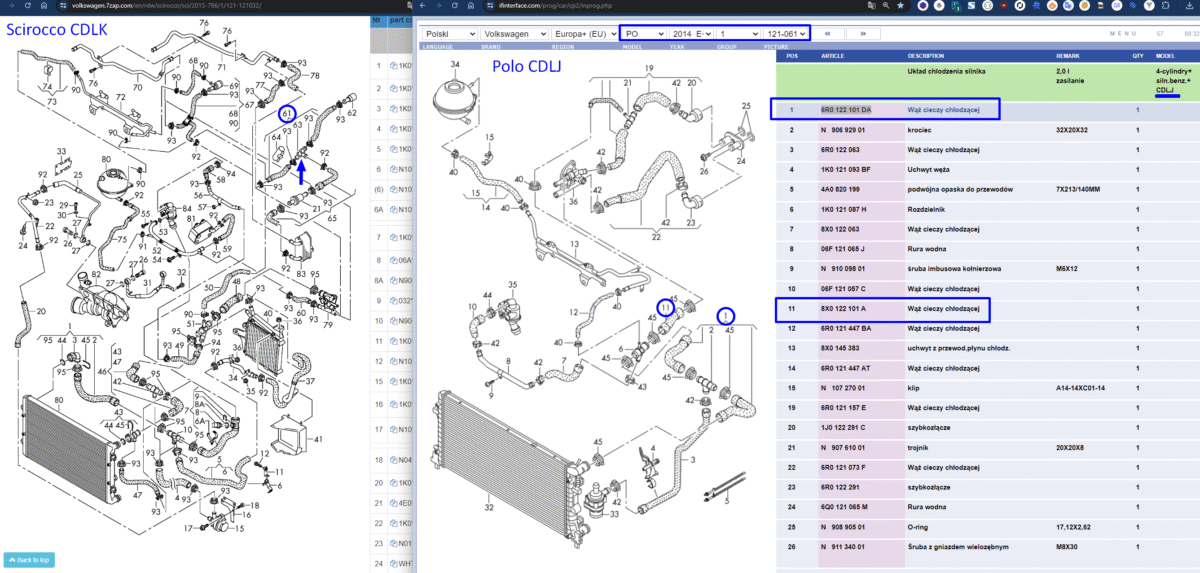This screenshot has width=1200, height=573.
Task: Open site info icon beside volkswagen.7zap.com URL
Action: pyautogui.click(x=62, y=6)
